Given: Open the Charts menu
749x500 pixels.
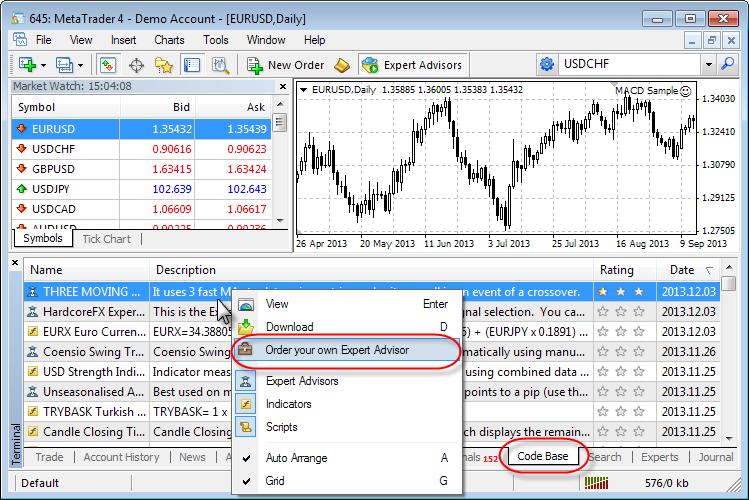Looking at the screenshot, I should 169,40.
